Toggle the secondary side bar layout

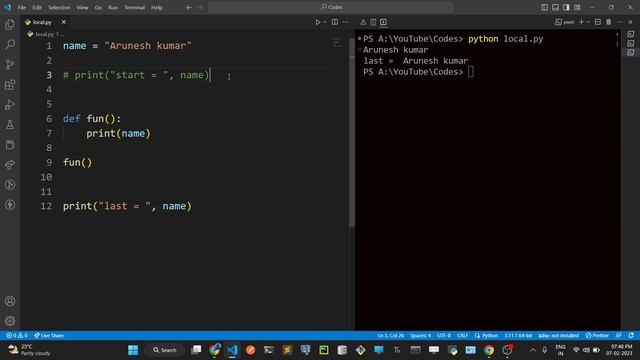pyautogui.click(x=566, y=7)
